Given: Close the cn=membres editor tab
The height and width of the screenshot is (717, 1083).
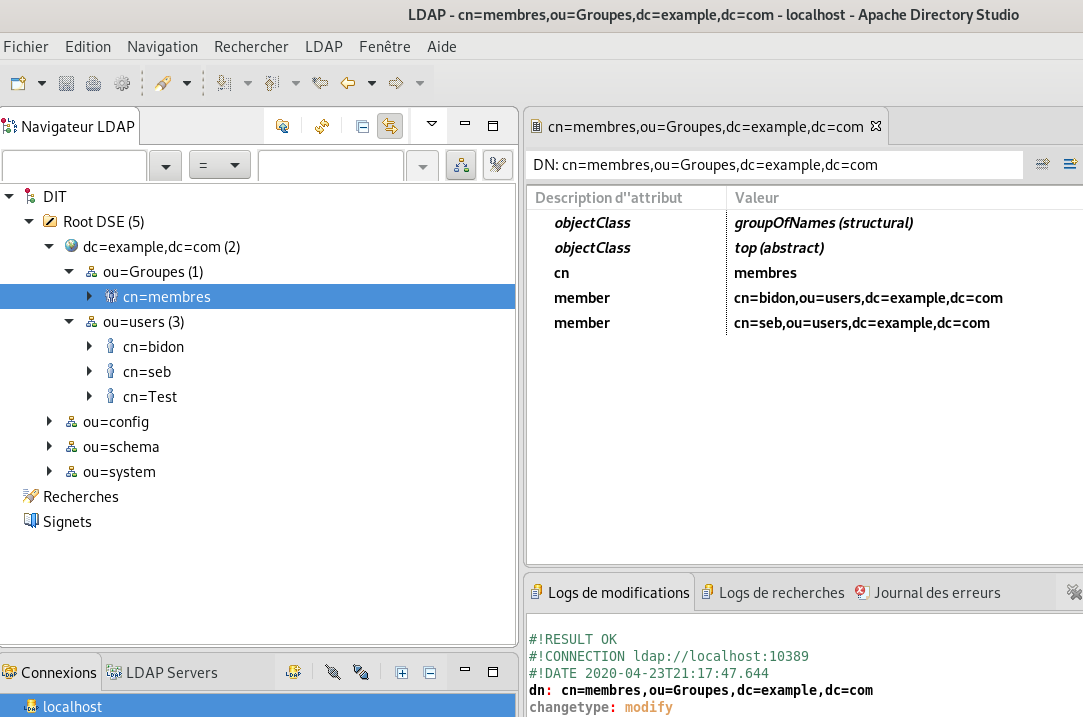Looking at the screenshot, I should (x=876, y=126).
